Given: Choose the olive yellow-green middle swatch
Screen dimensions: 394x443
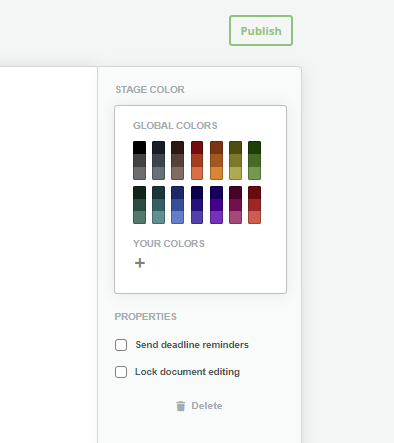Looking at the screenshot, I should point(235,160).
